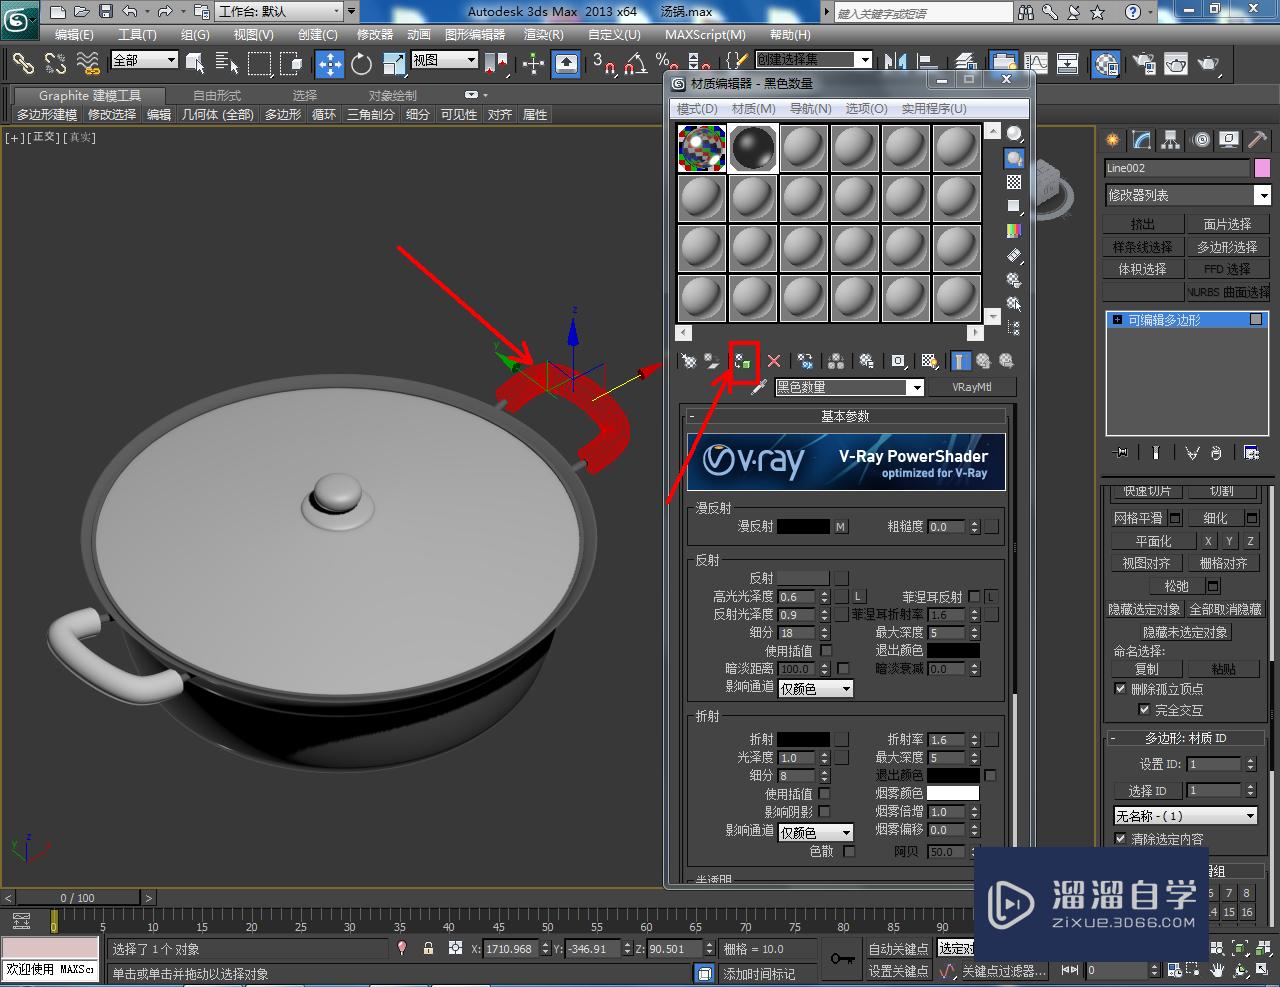
Task: Collapse 基本参数 rollout
Action: point(845,416)
